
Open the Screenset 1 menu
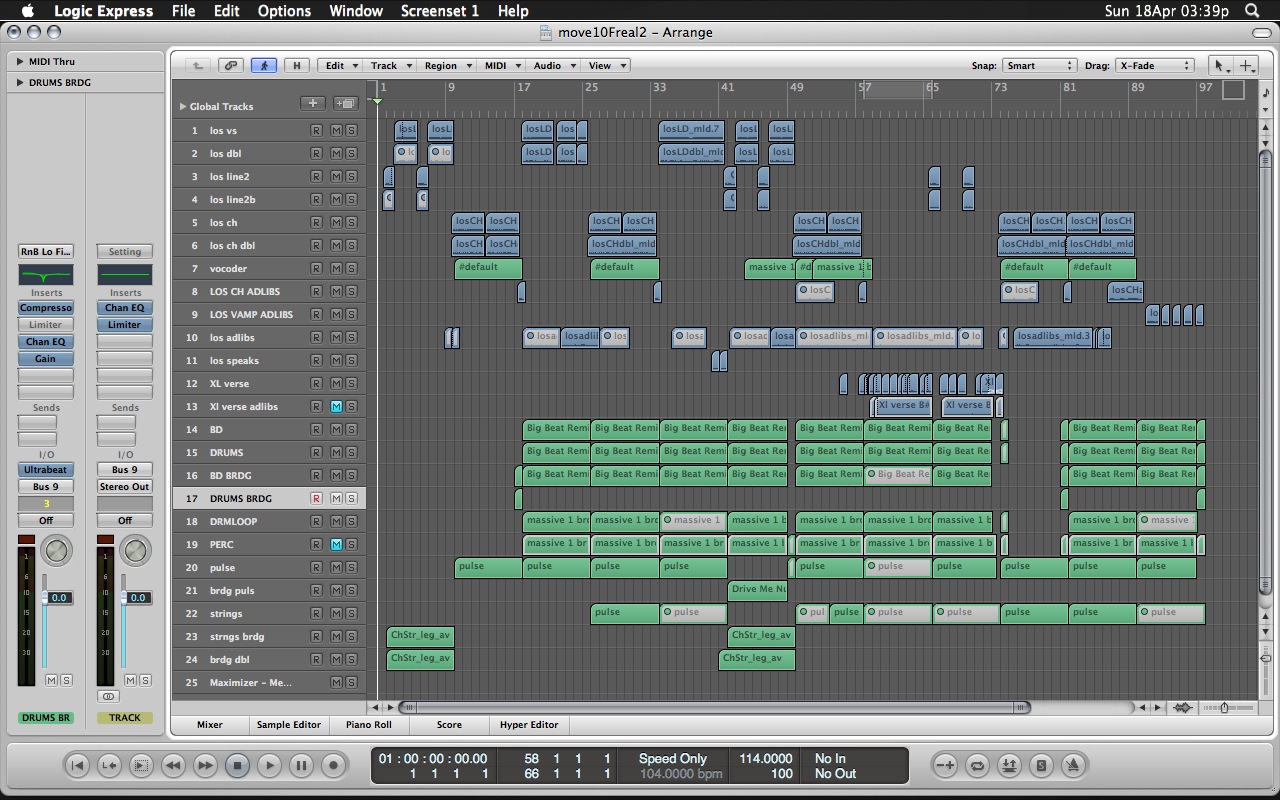(x=439, y=11)
